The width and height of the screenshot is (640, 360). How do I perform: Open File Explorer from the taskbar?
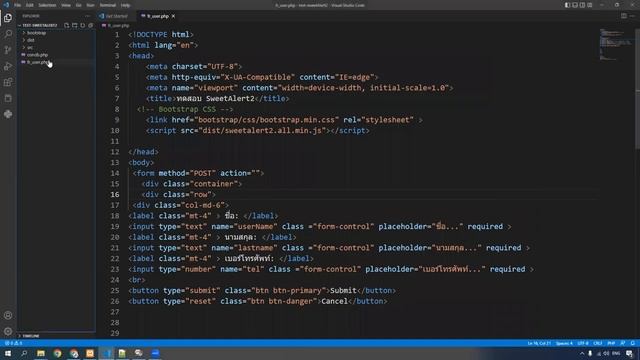tap(41, 353)
